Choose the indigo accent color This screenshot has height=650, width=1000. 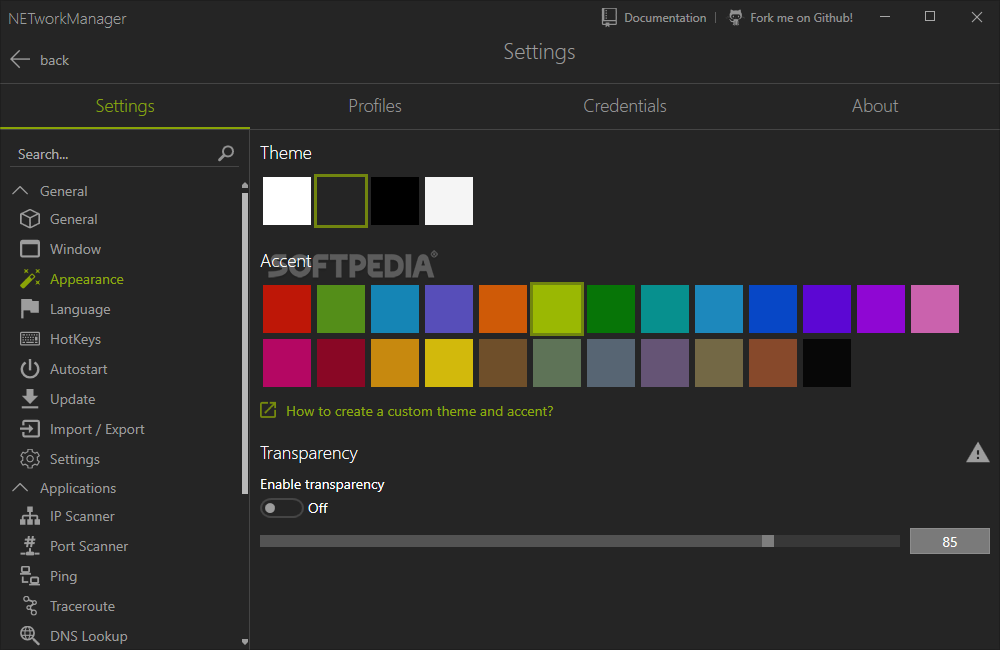[x=827, y=309]
